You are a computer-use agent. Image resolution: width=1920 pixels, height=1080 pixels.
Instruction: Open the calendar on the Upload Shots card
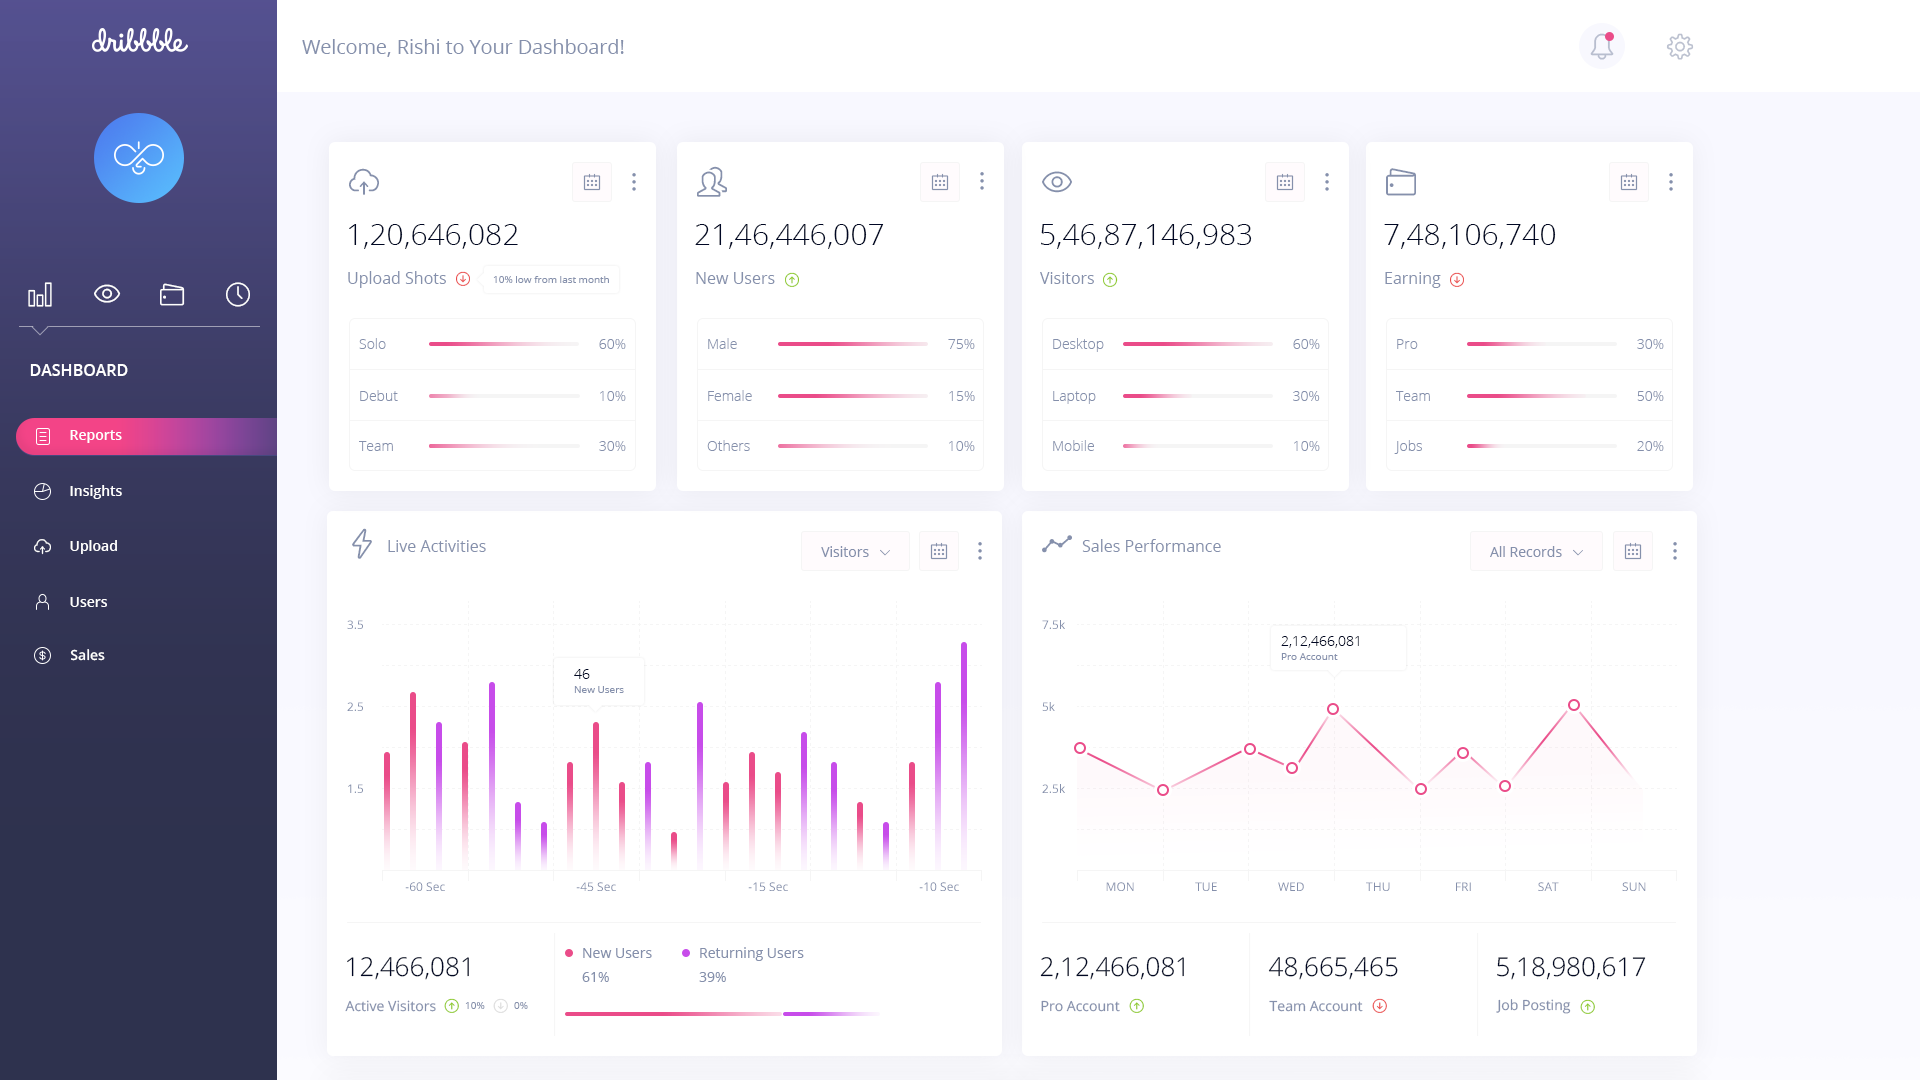[x=591, y=182]
